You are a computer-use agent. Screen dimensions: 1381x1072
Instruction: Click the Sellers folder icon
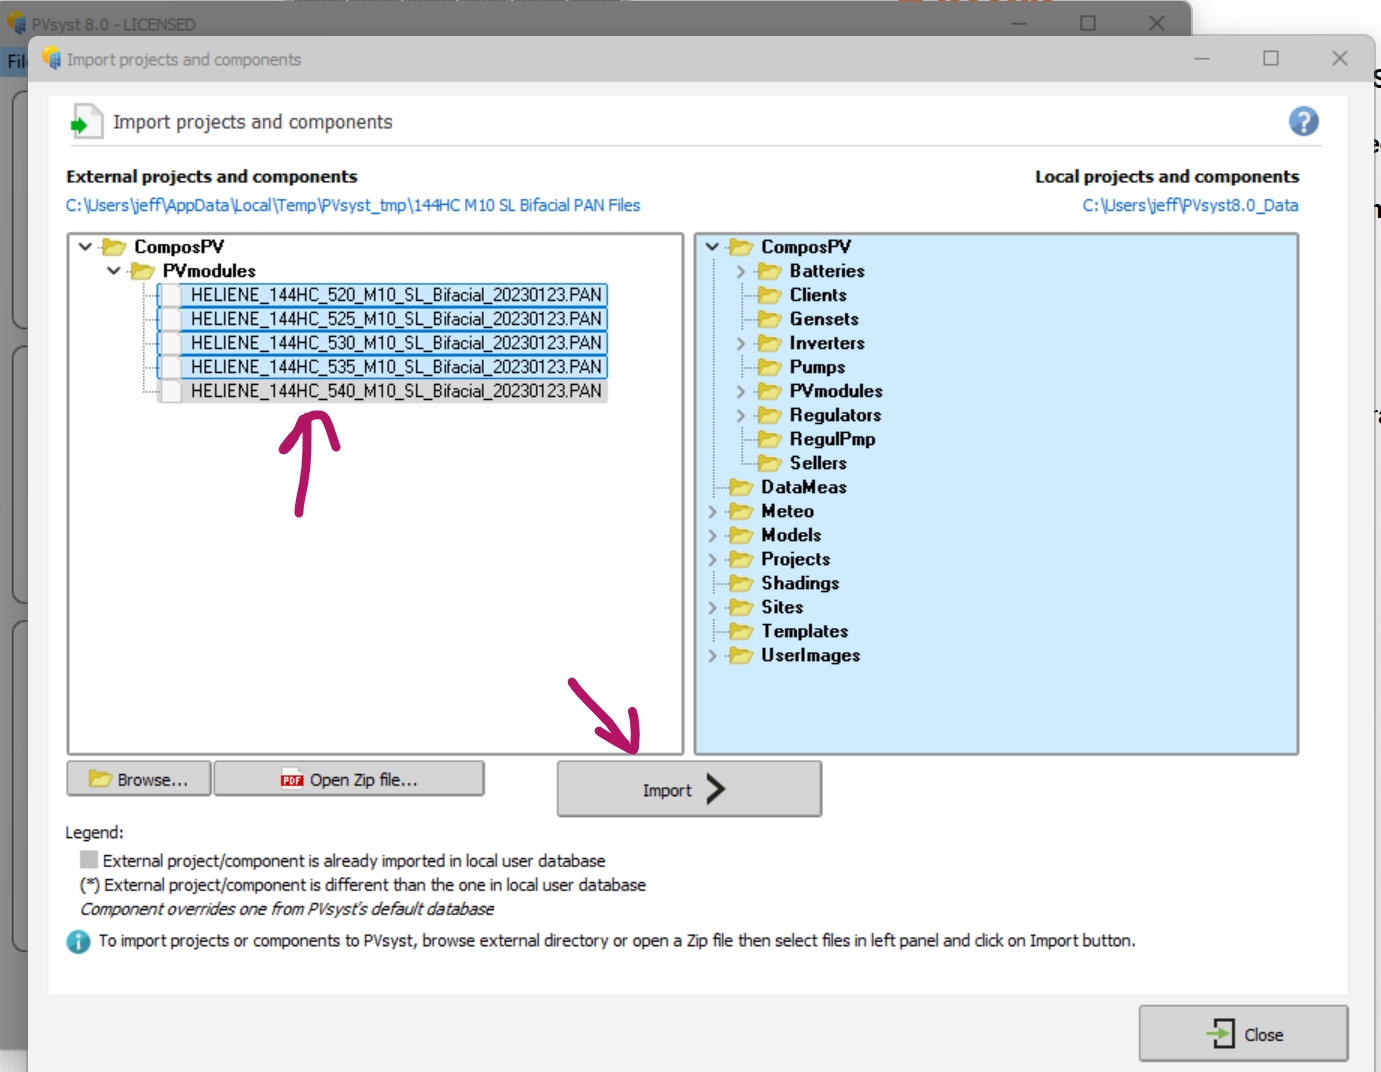pyautogui.click(x=769, y=463)
